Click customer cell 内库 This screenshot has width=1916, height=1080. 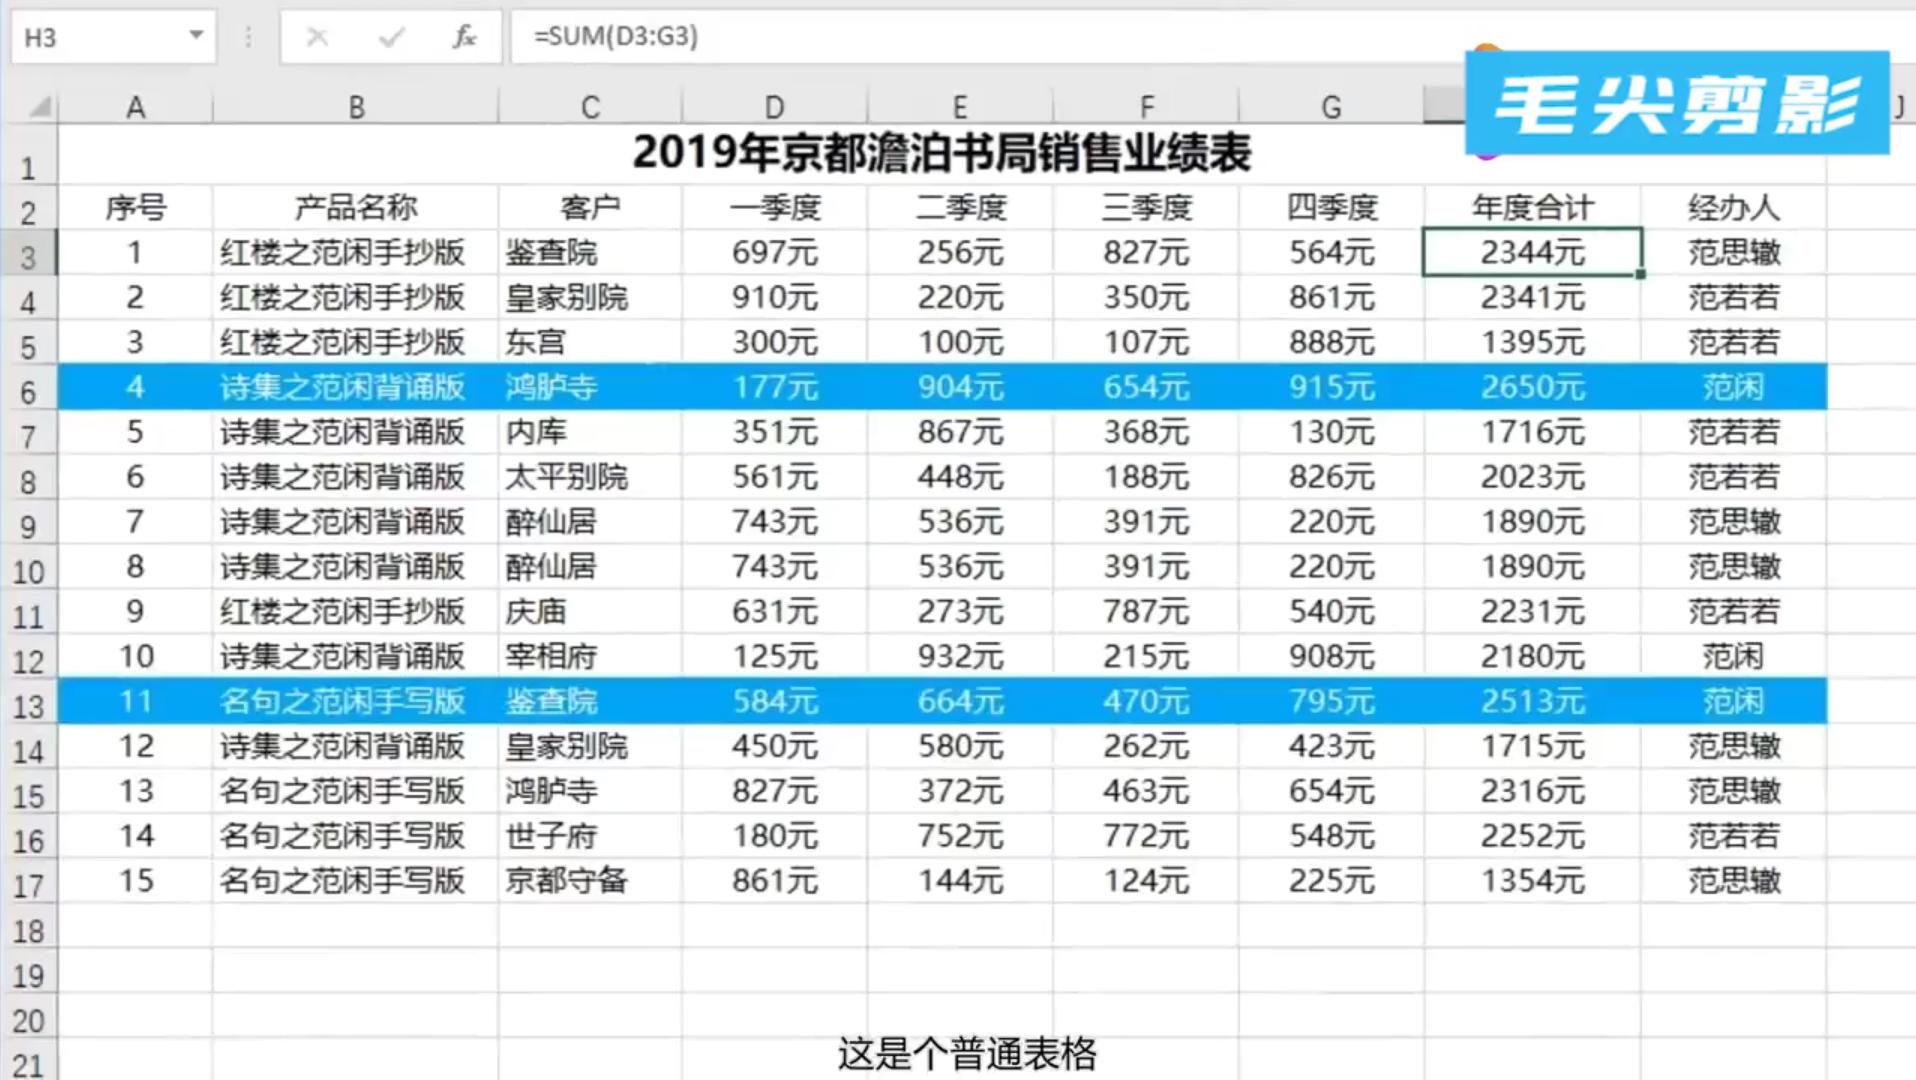[x=590, y=432]
